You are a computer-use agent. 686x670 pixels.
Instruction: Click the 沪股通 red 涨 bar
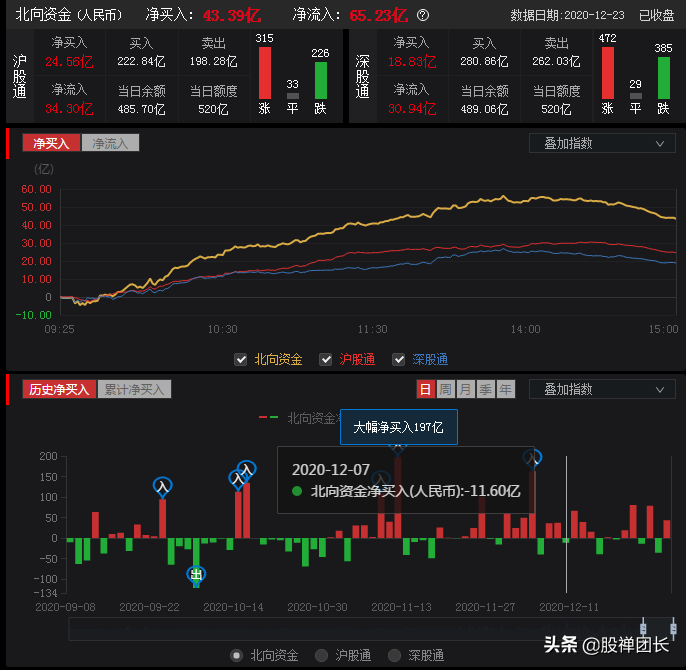click(265, 72)
